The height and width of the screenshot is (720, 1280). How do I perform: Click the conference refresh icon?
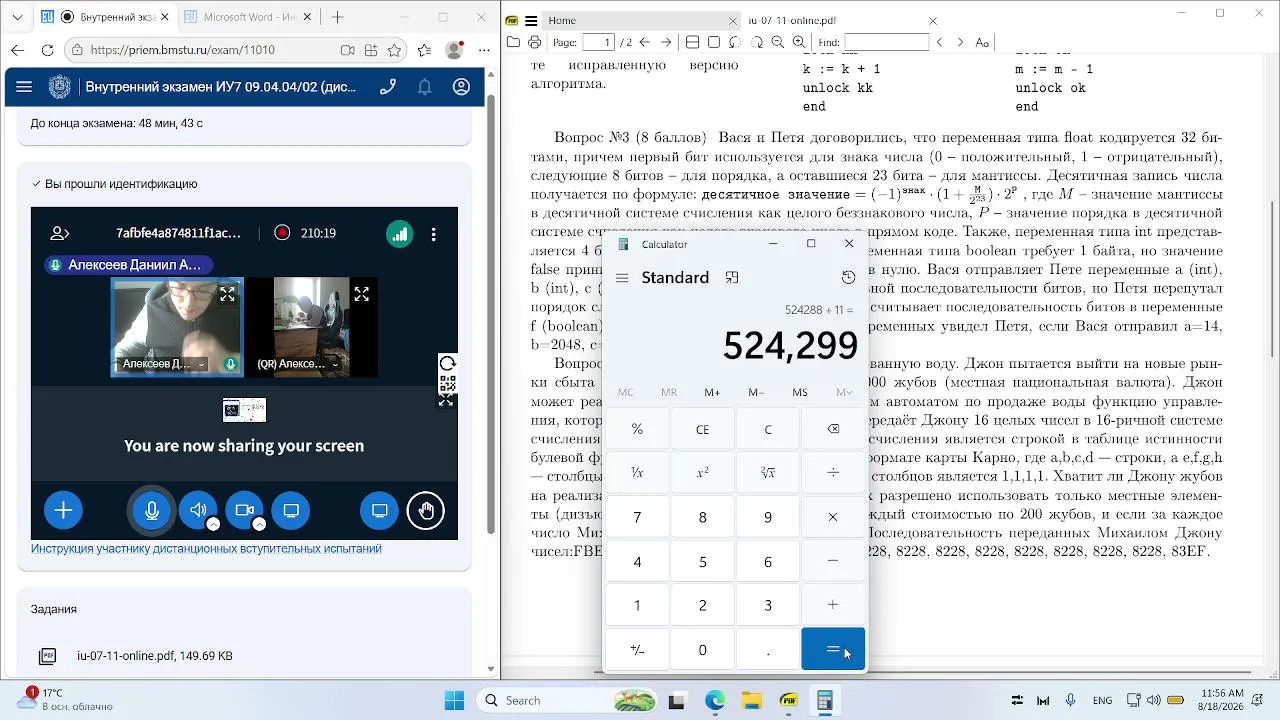[447, 363]
